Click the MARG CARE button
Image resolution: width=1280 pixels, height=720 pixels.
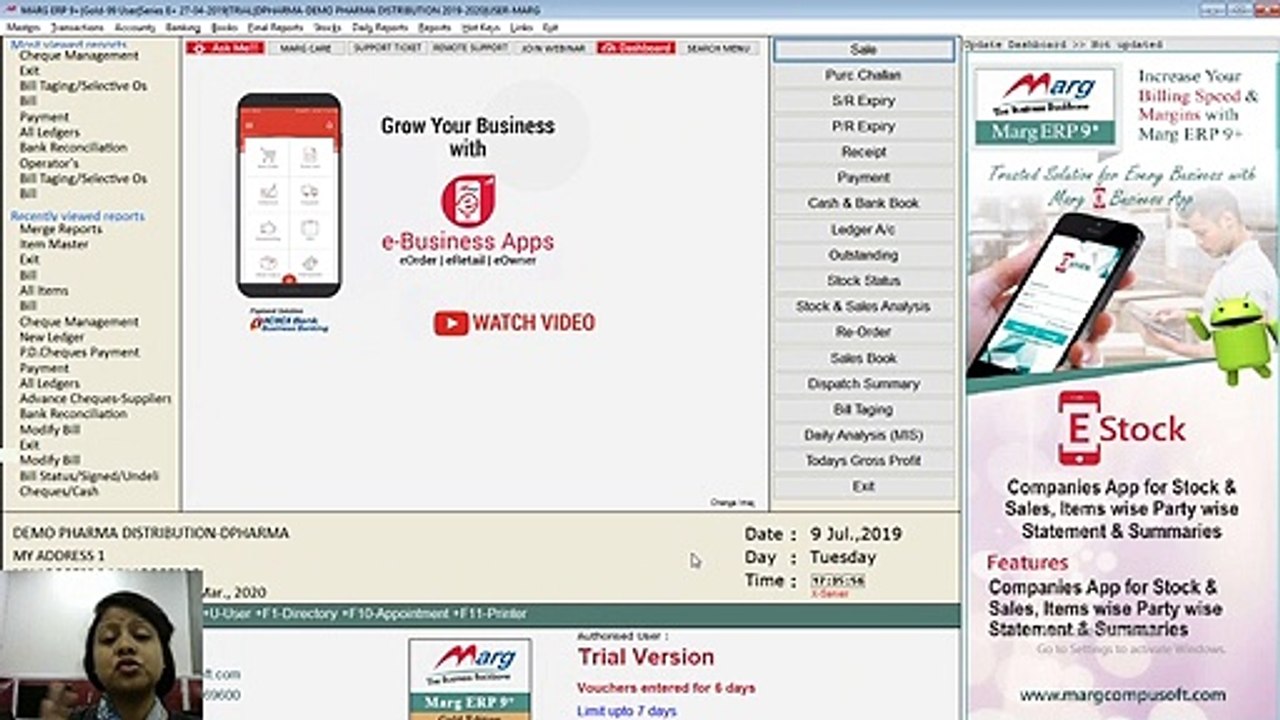pos(305,48)
